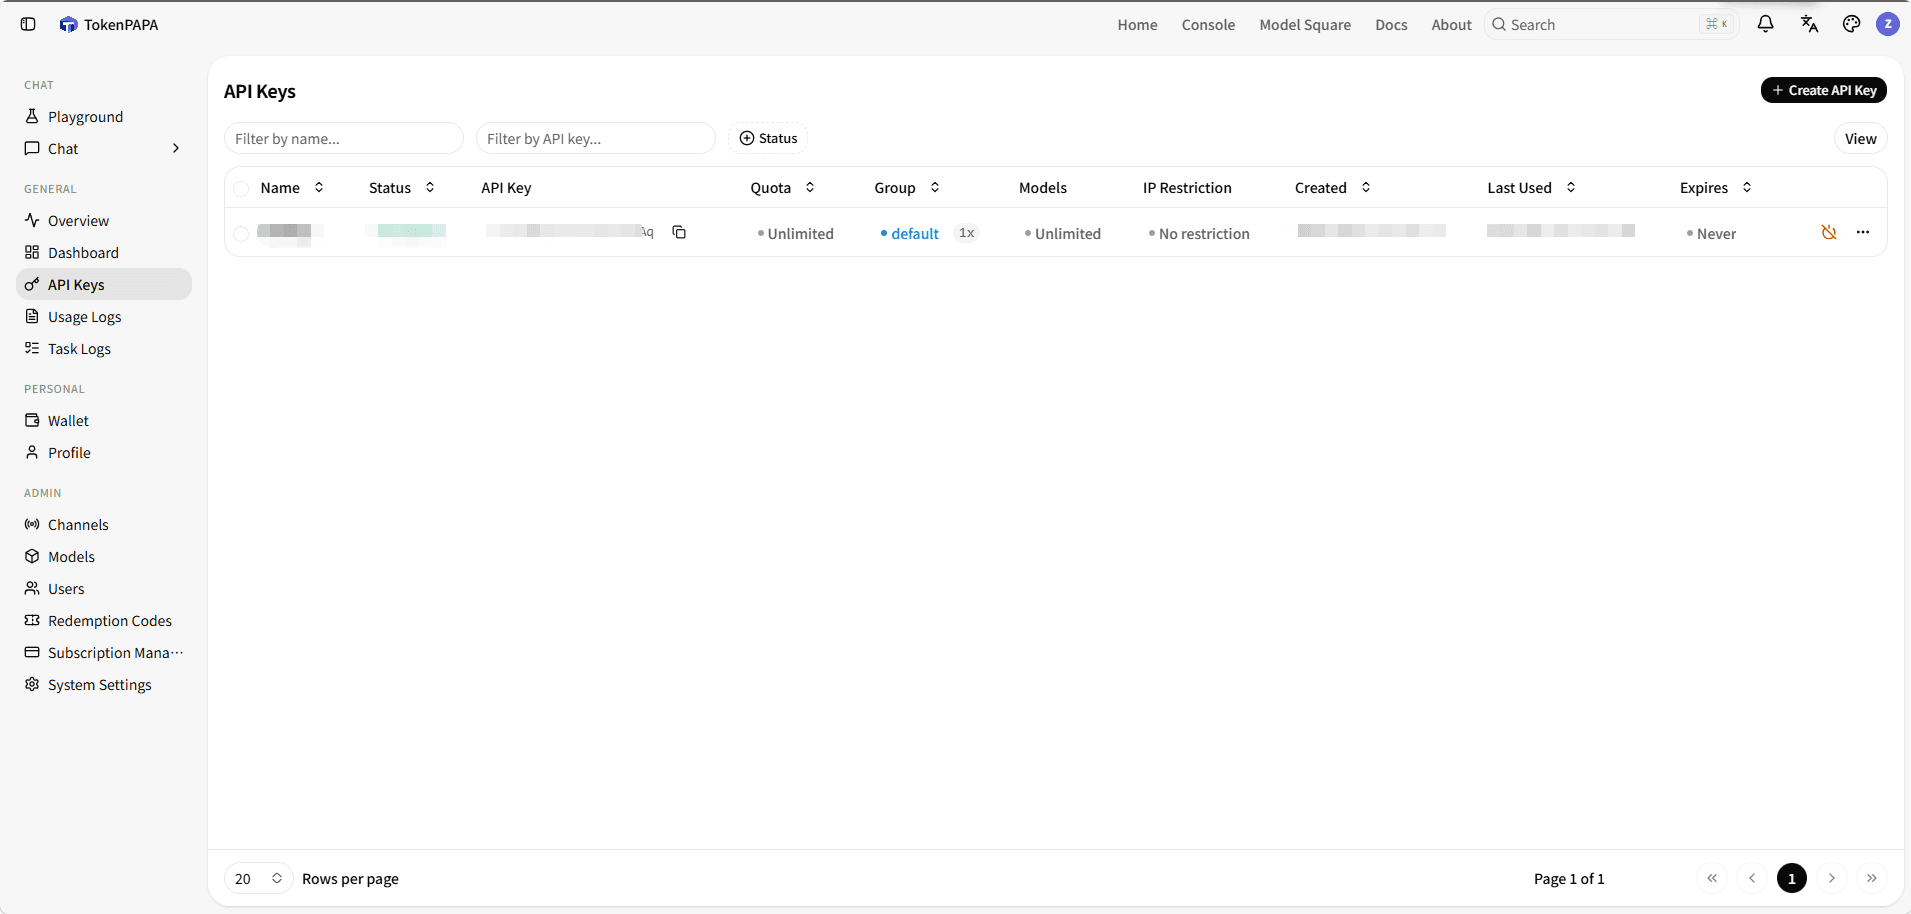
Task: Open Channels in the sidebar
Action: point(104,525)
